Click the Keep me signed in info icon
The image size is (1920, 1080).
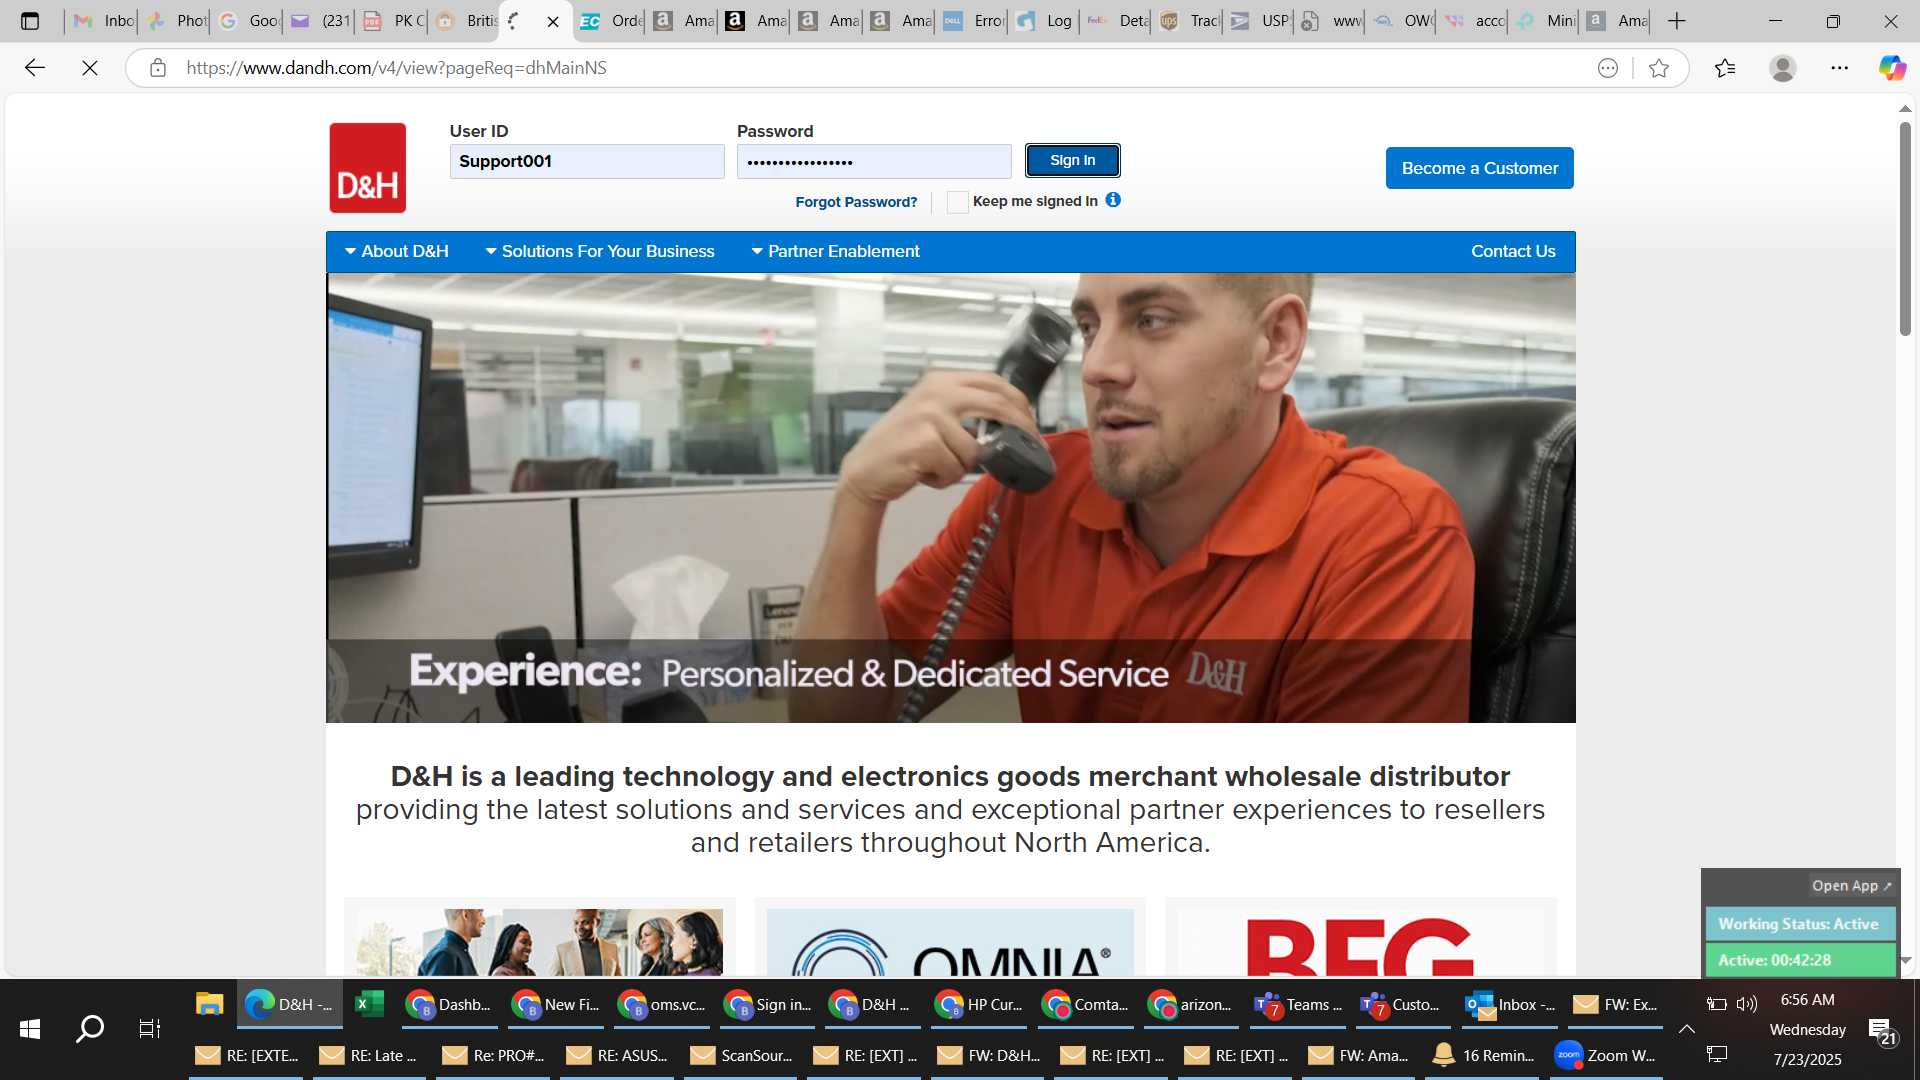tap(1113, 200)
